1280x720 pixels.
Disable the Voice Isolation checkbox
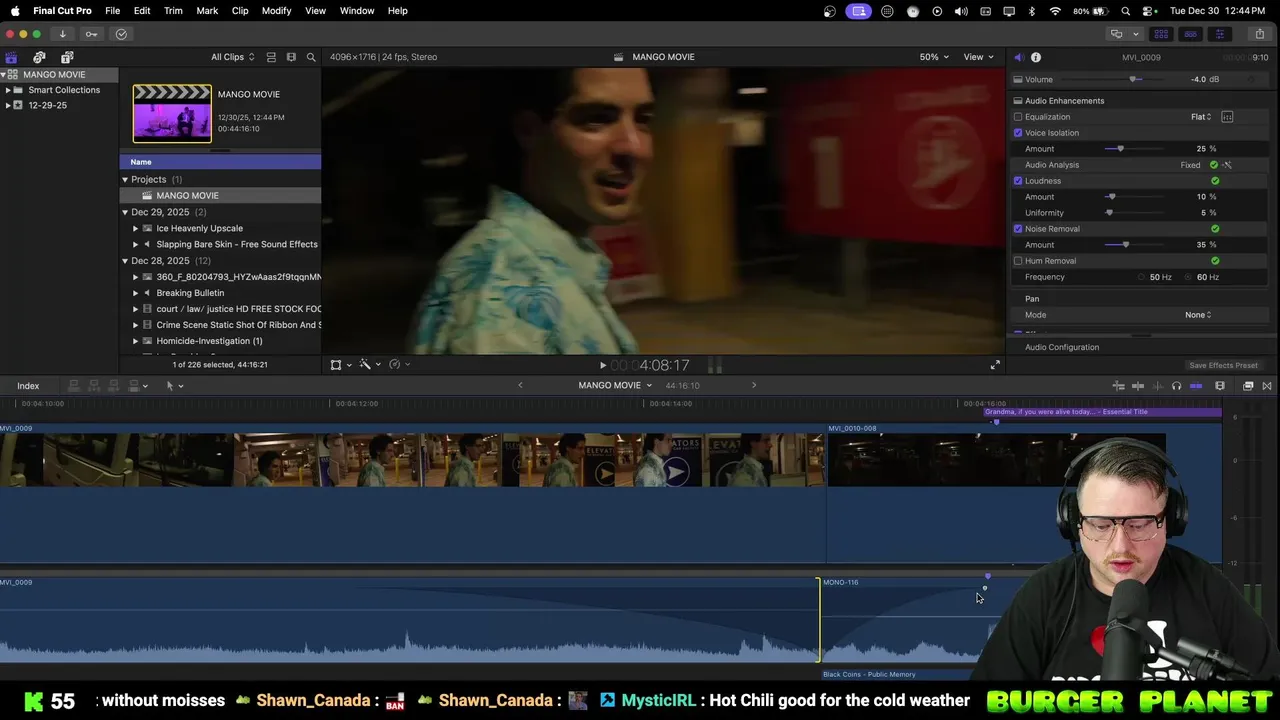[x=1018, y=133]
